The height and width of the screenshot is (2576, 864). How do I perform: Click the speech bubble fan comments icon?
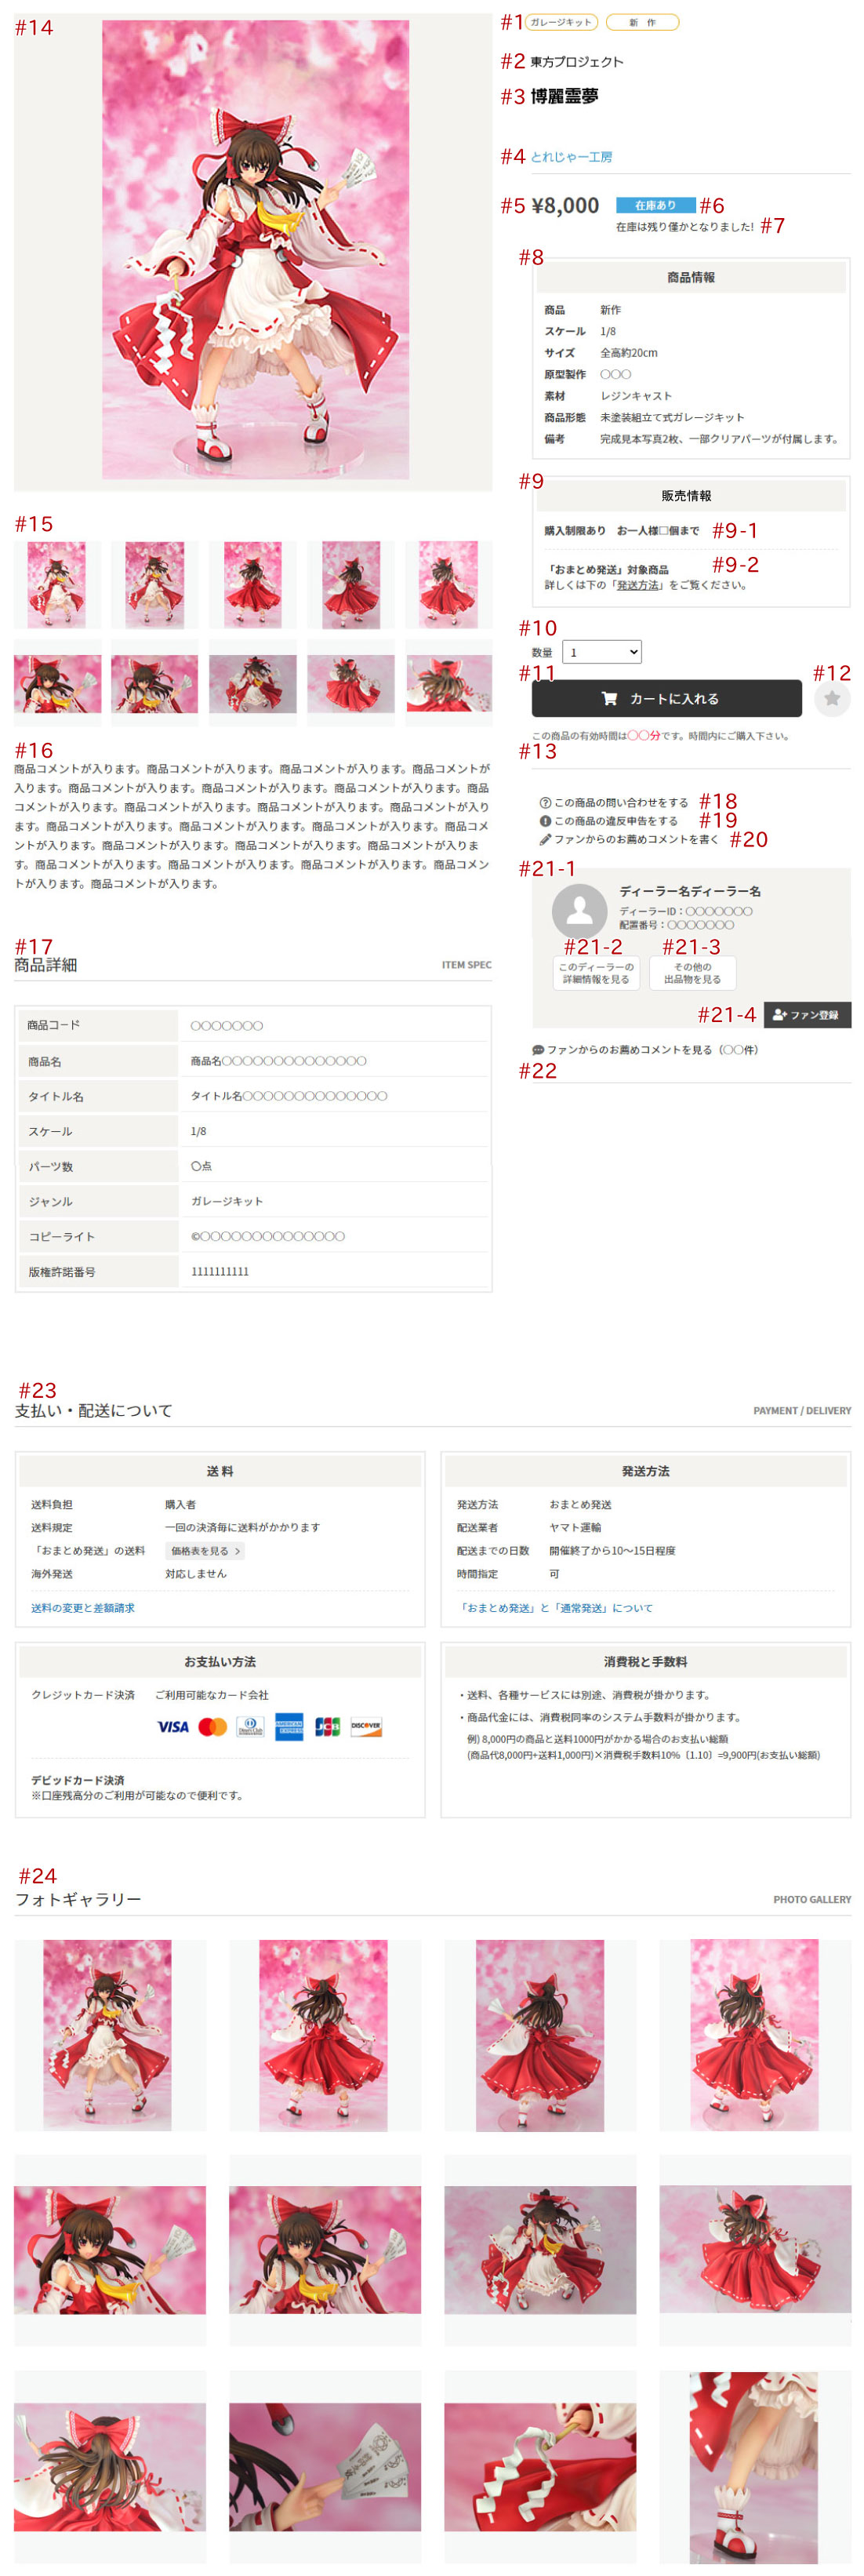coord(538,1050)
